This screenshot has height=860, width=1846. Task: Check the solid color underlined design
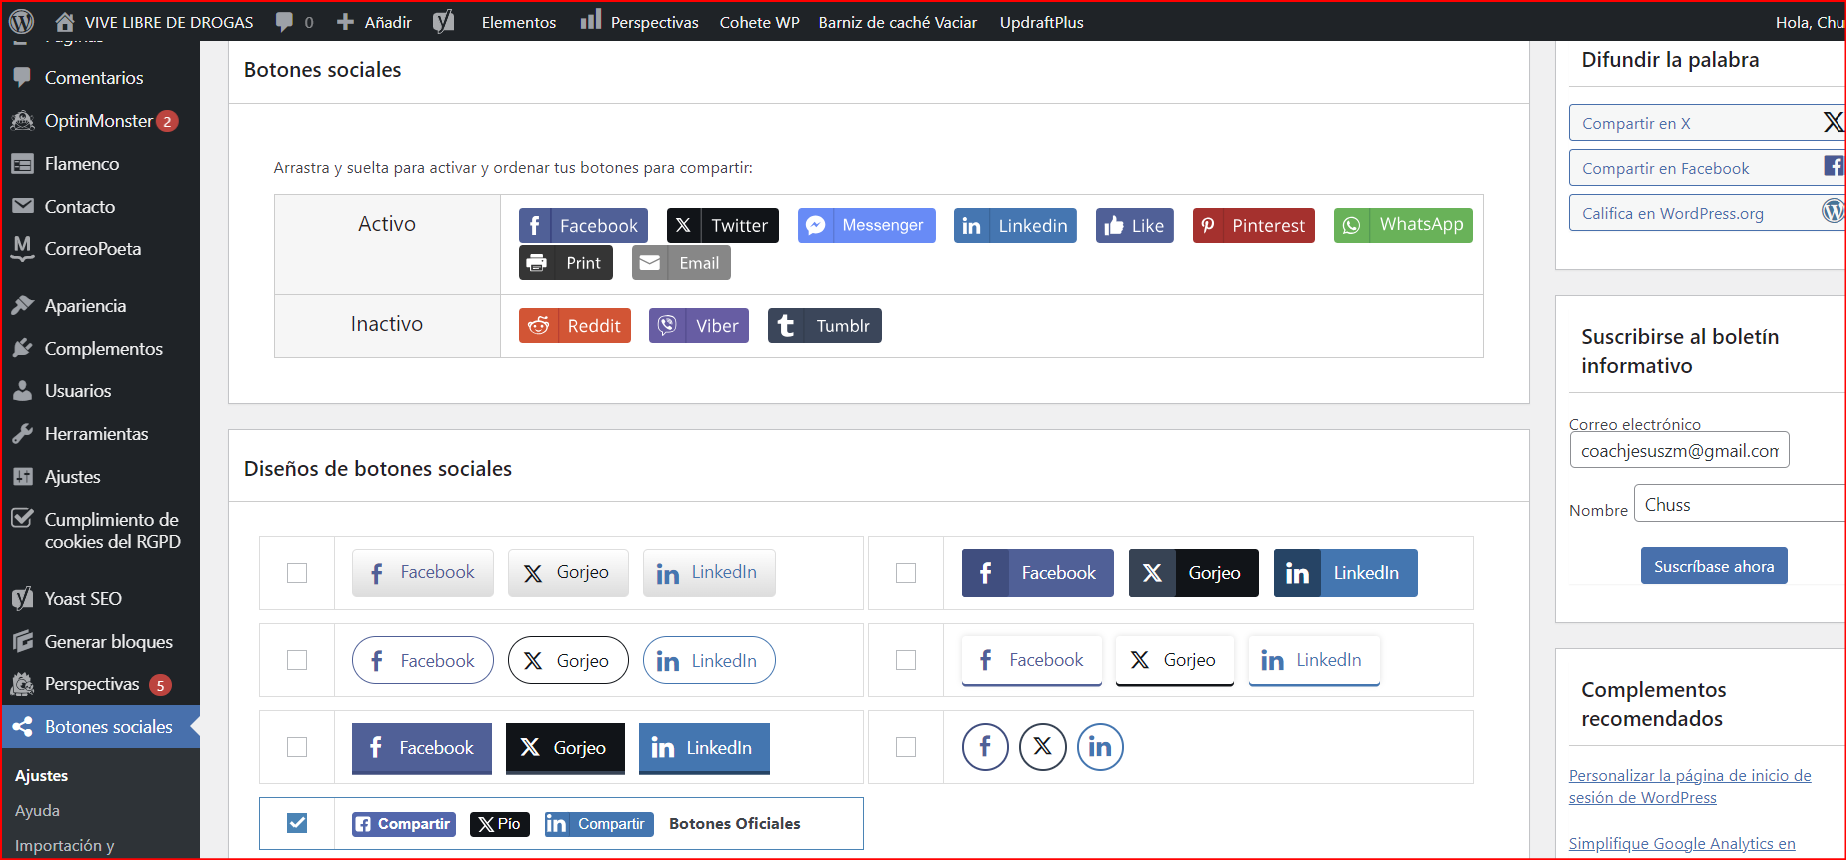297,747
